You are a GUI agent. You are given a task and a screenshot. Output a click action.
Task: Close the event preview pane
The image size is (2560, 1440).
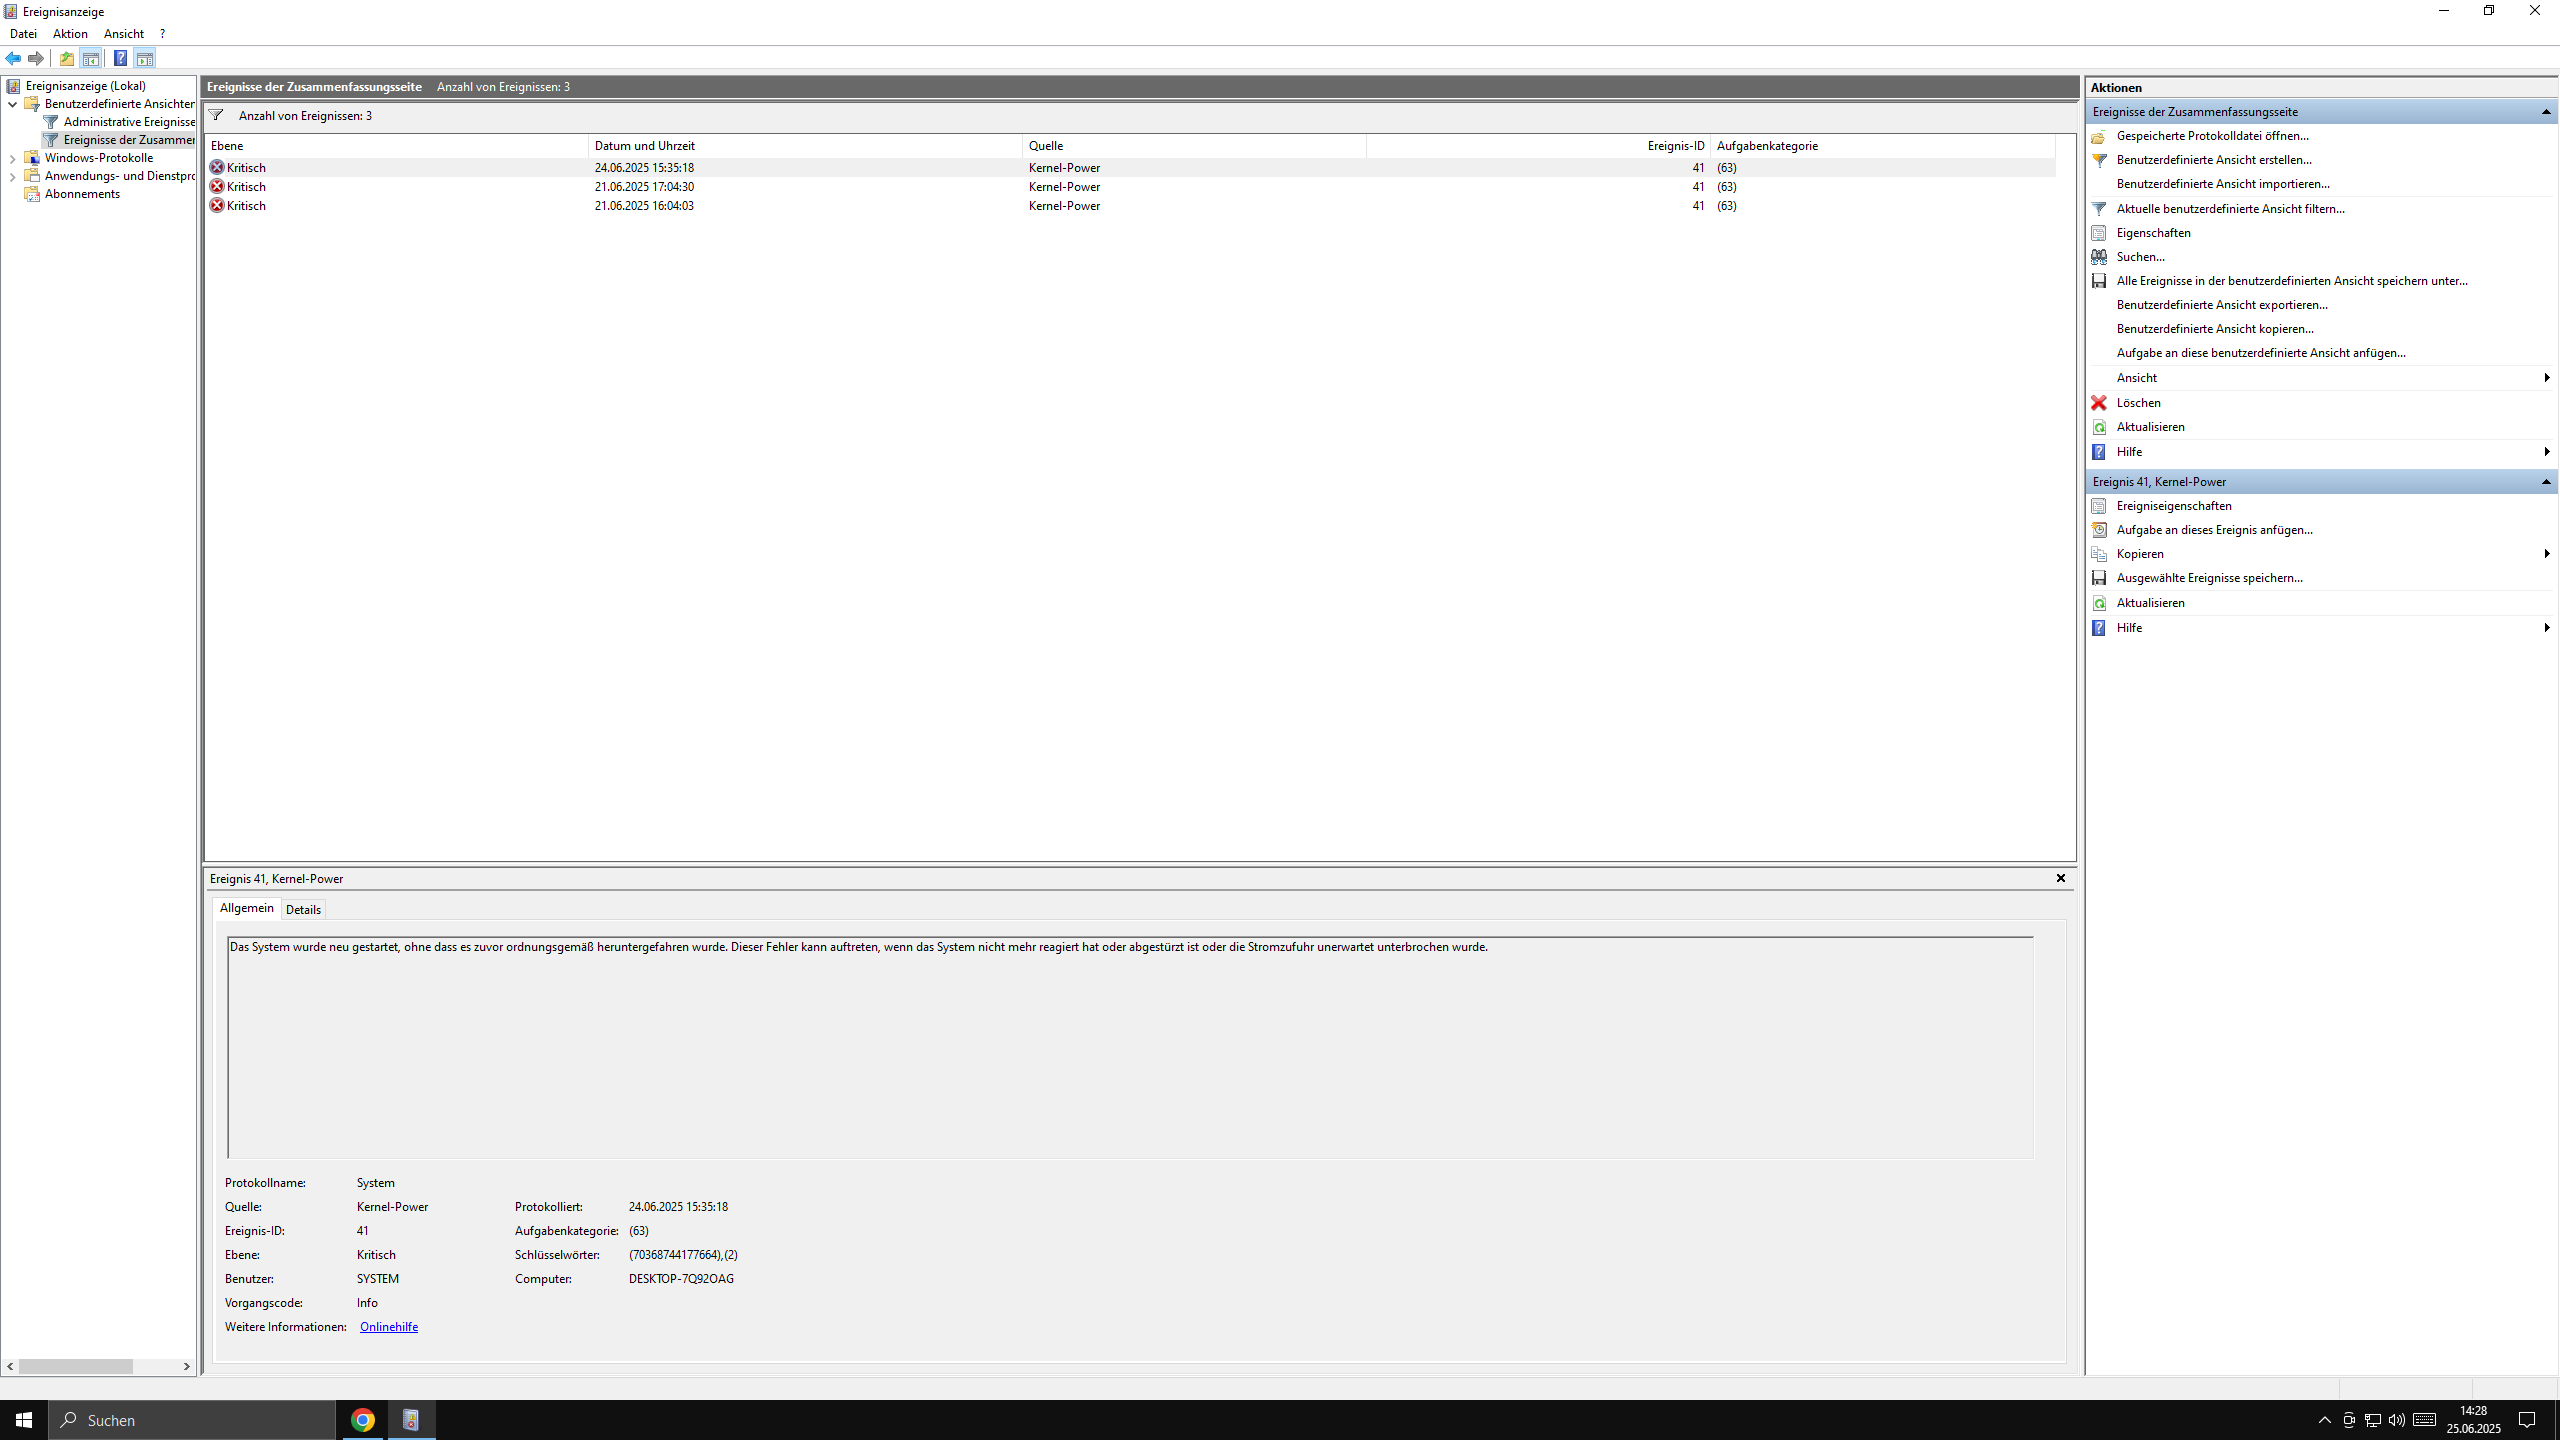2060,878
